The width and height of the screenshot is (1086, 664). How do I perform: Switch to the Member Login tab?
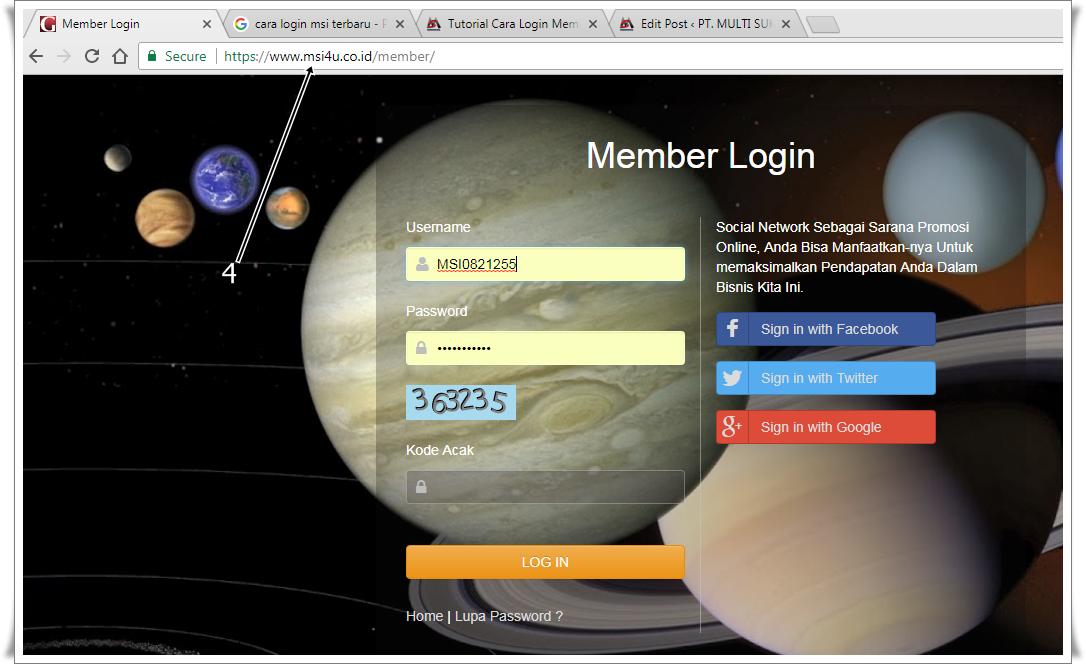pos(123,24)
